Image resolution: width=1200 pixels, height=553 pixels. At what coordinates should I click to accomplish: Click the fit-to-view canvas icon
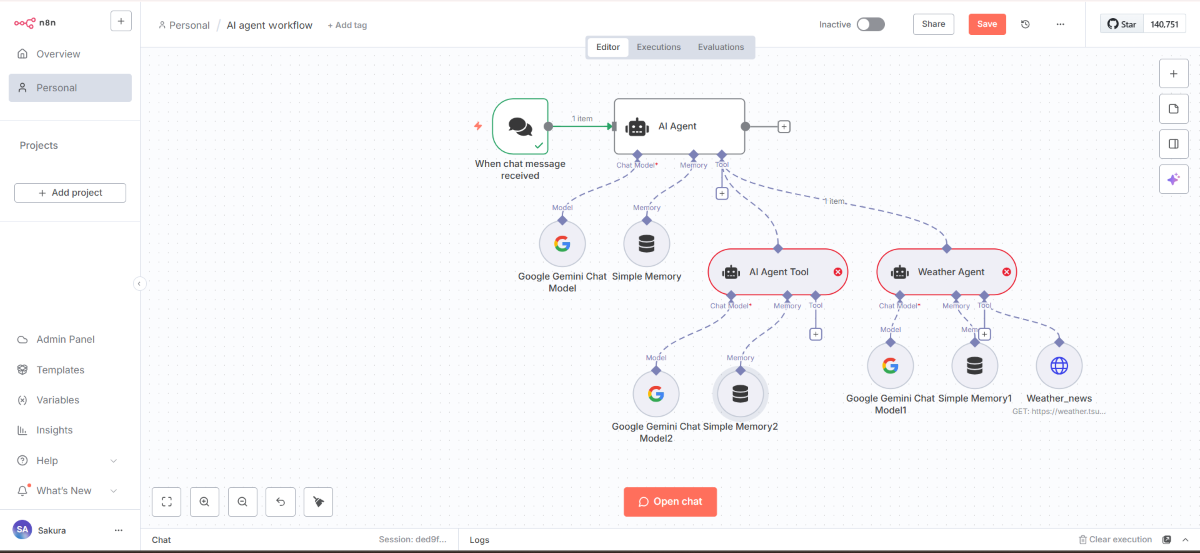167,502
